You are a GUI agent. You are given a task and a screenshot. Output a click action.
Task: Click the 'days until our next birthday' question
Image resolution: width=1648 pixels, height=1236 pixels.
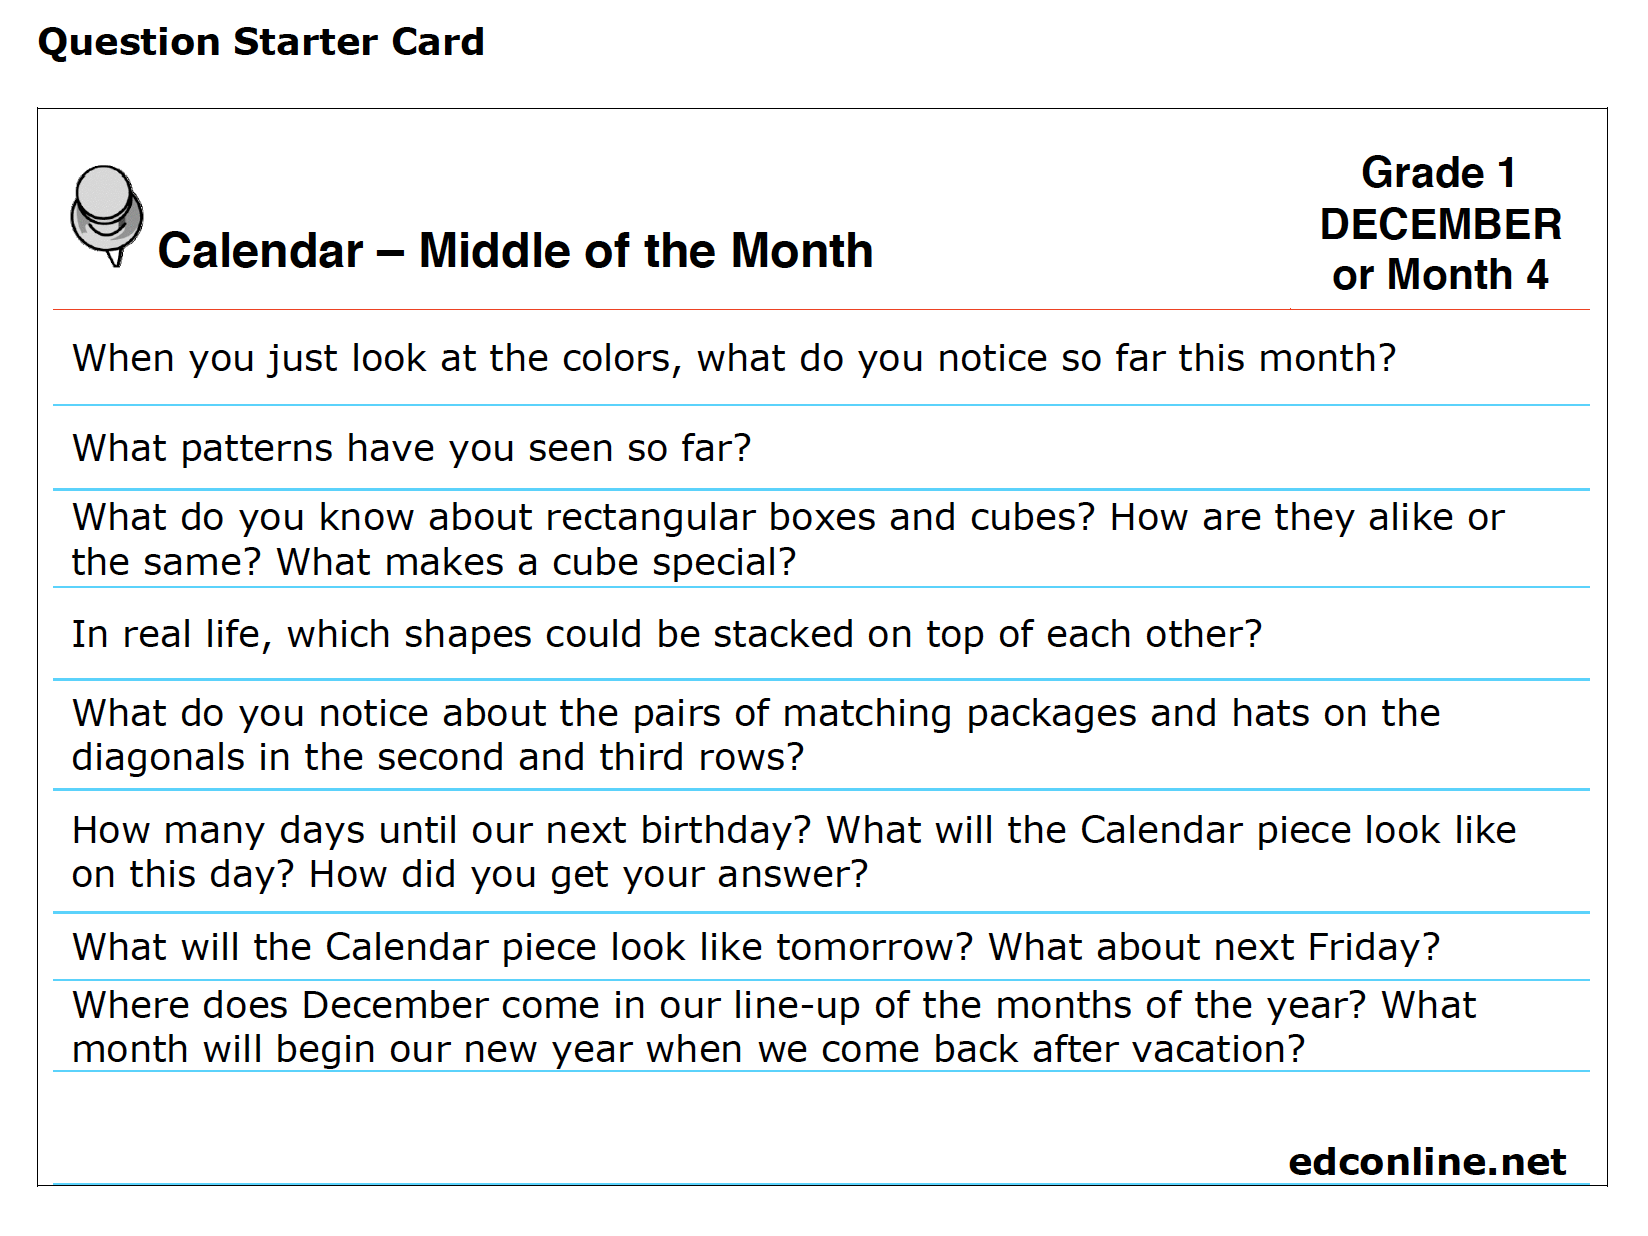point(794,852)
